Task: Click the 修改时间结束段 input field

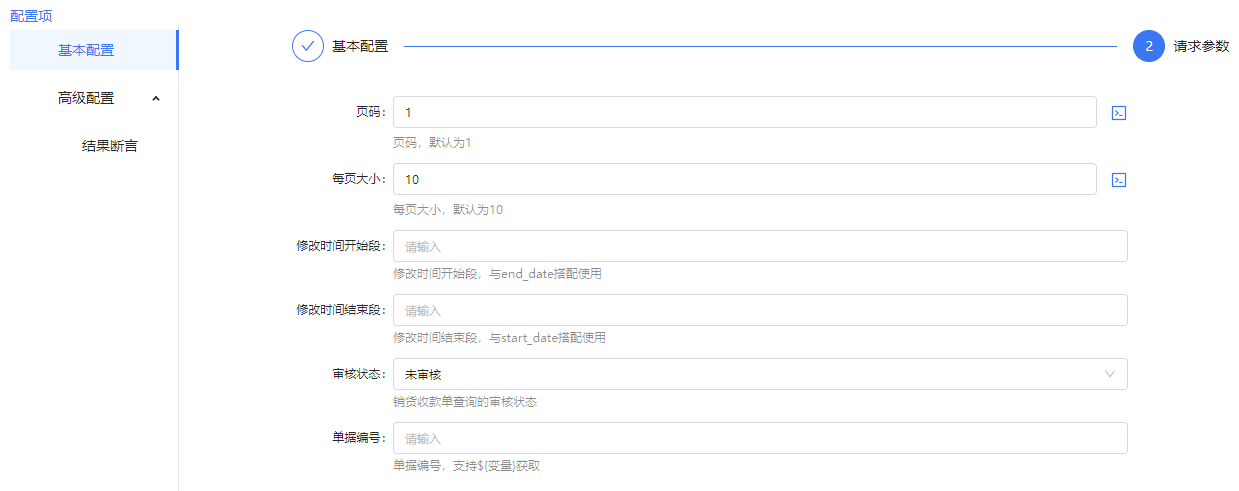Action: pos(760,310)
